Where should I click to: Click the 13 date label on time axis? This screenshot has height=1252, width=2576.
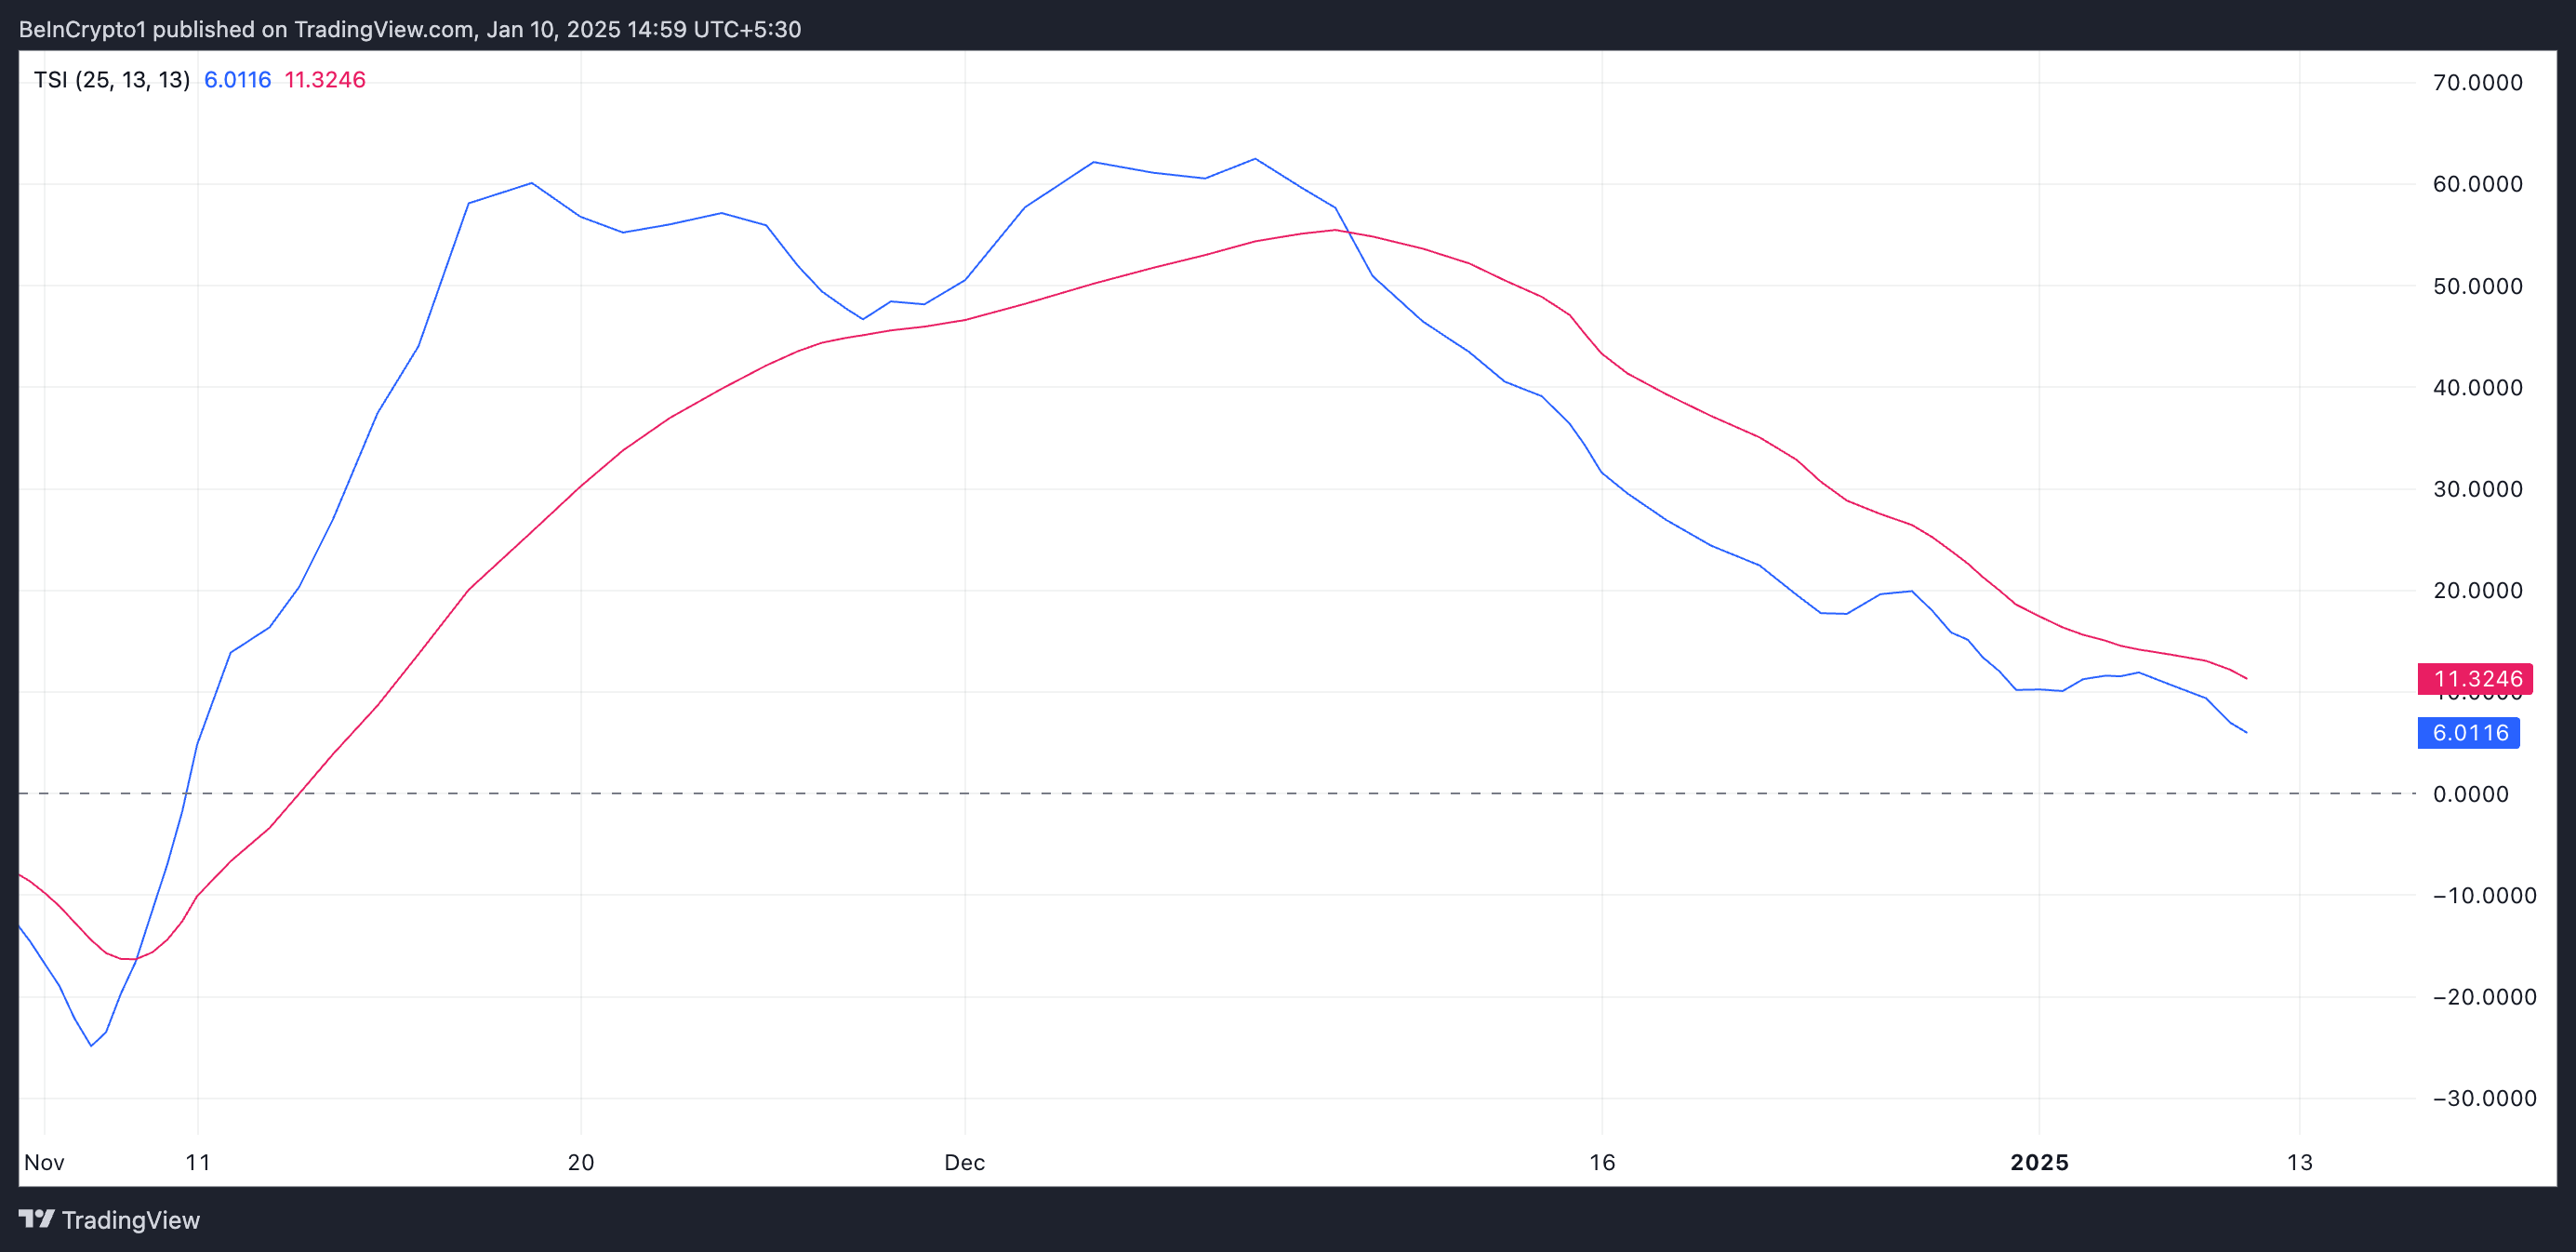[x=2300, y=1162]
